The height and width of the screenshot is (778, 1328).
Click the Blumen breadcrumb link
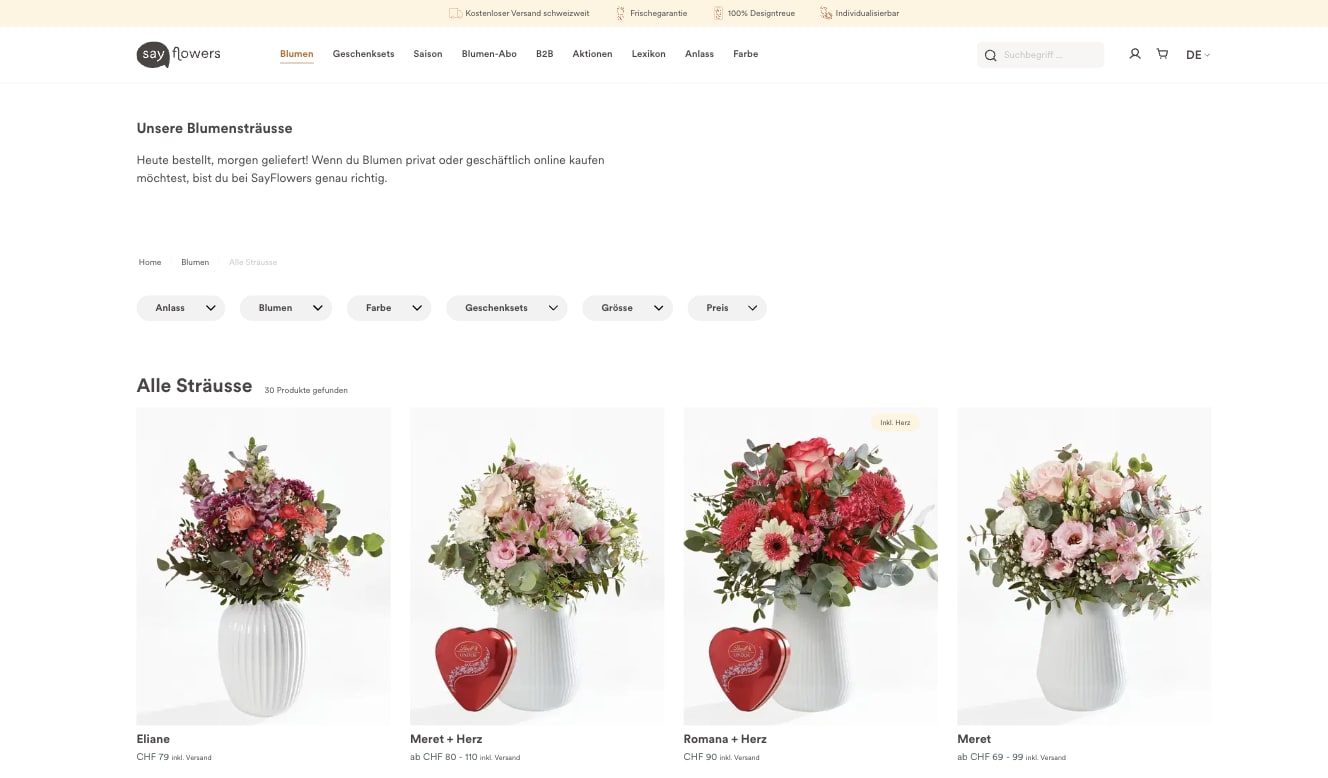tap(195, 262)
